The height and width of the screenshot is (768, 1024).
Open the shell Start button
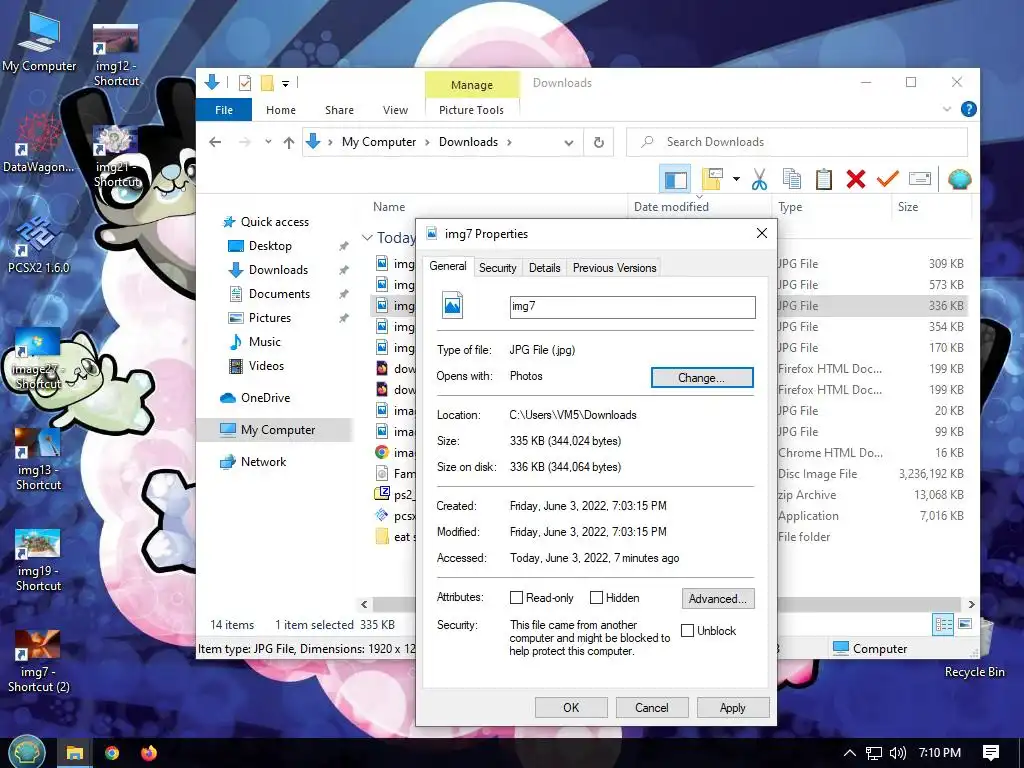coord(25,752)
